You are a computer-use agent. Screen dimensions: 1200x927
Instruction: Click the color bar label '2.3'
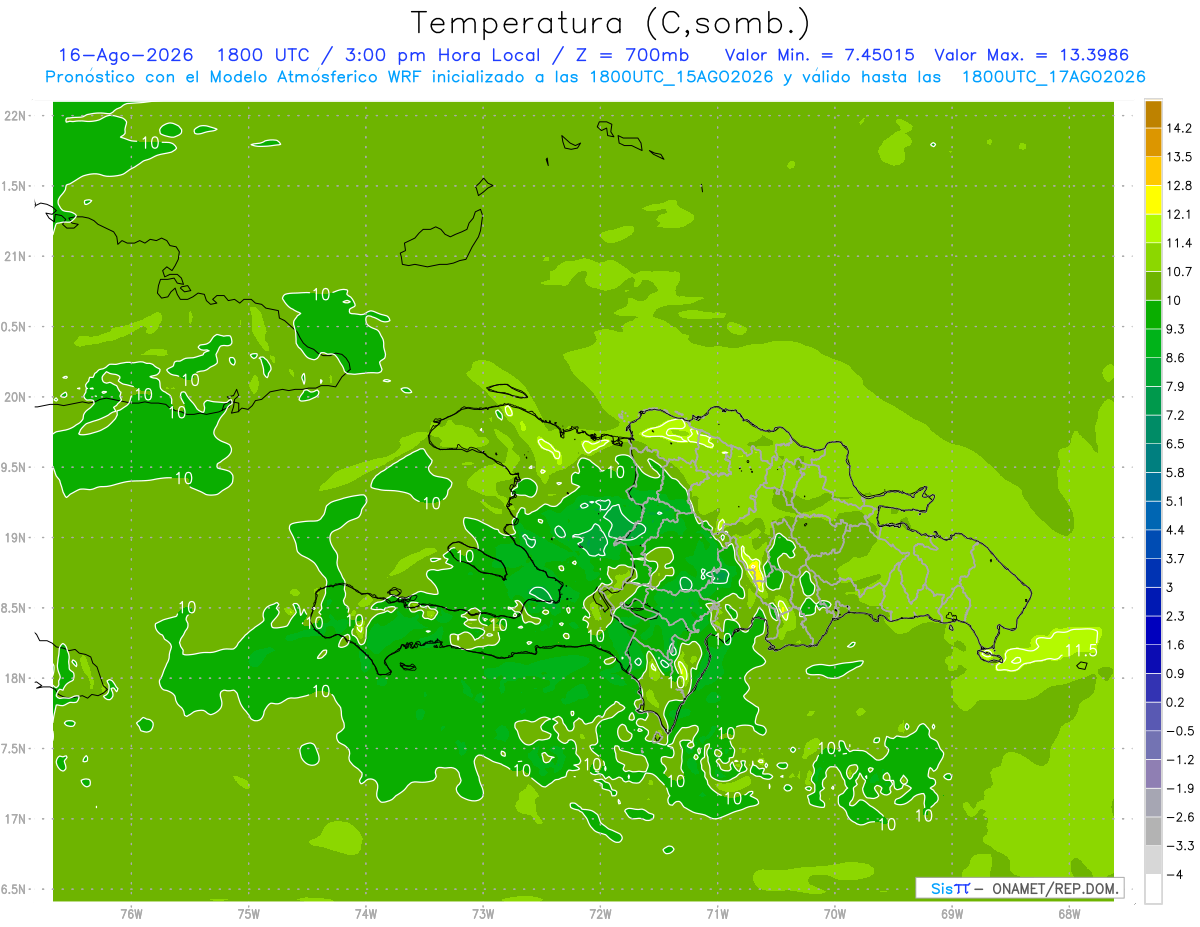tap(1176, 616)
